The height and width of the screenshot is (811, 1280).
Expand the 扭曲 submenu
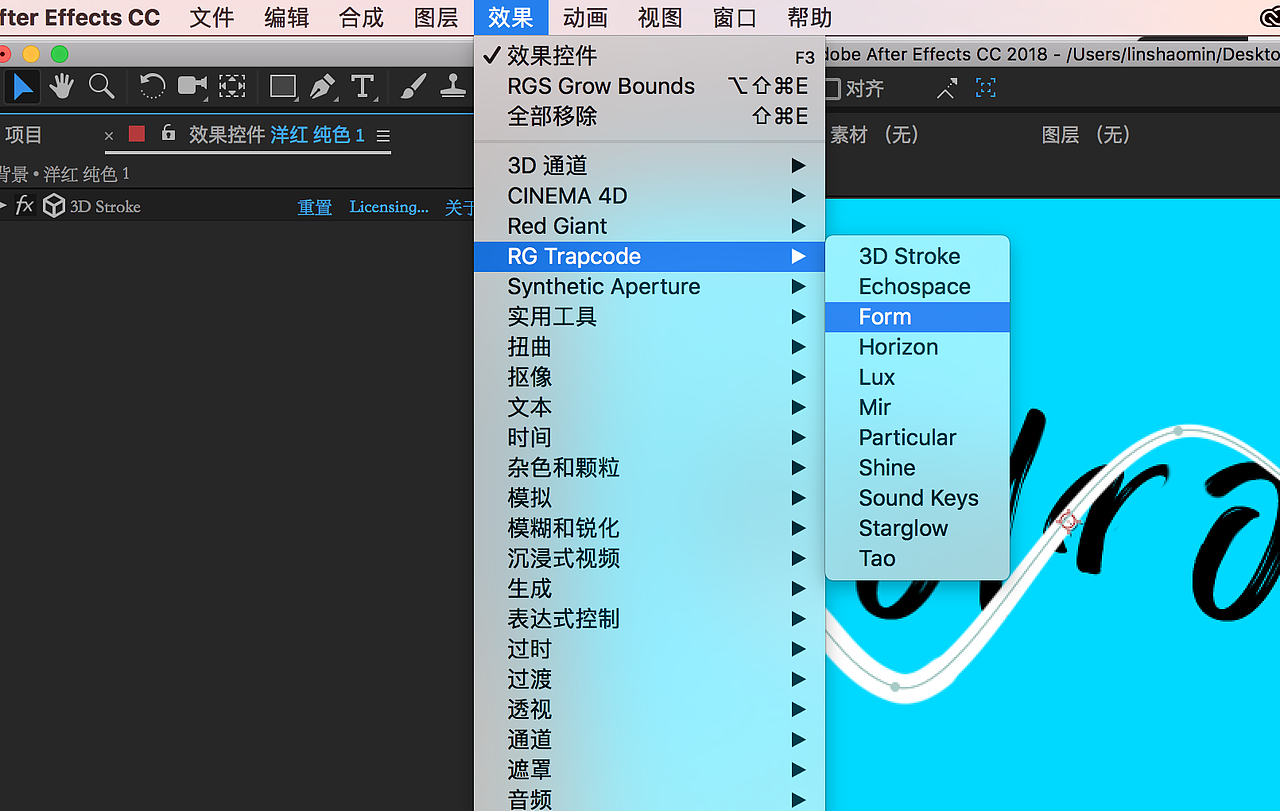(x=650, y=346)
